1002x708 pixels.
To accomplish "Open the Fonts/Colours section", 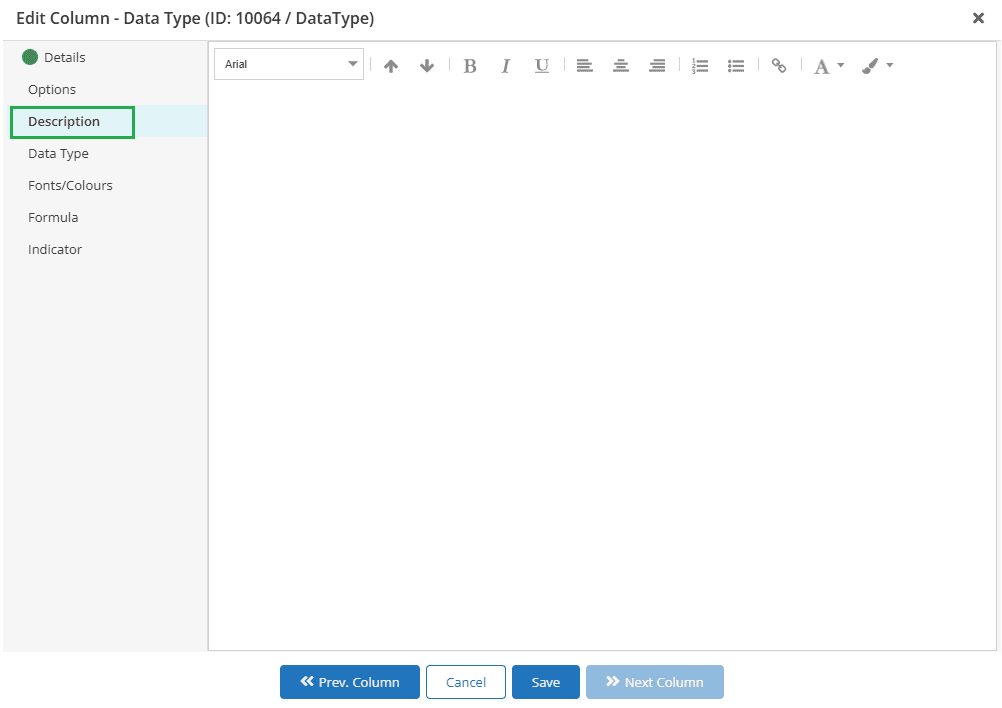I will click(x=70, y=185).
